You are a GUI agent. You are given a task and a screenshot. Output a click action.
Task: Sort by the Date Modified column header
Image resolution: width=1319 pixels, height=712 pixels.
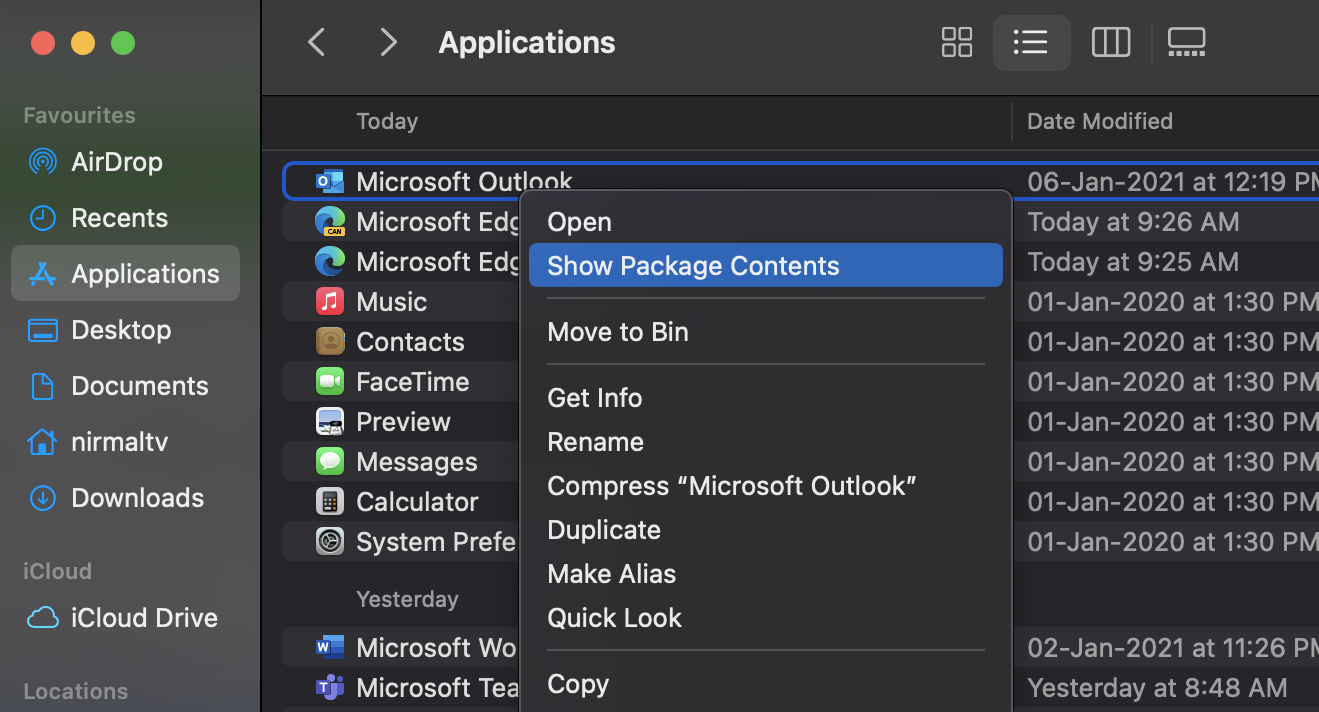pyautogui.click(x=1099, y=121)
